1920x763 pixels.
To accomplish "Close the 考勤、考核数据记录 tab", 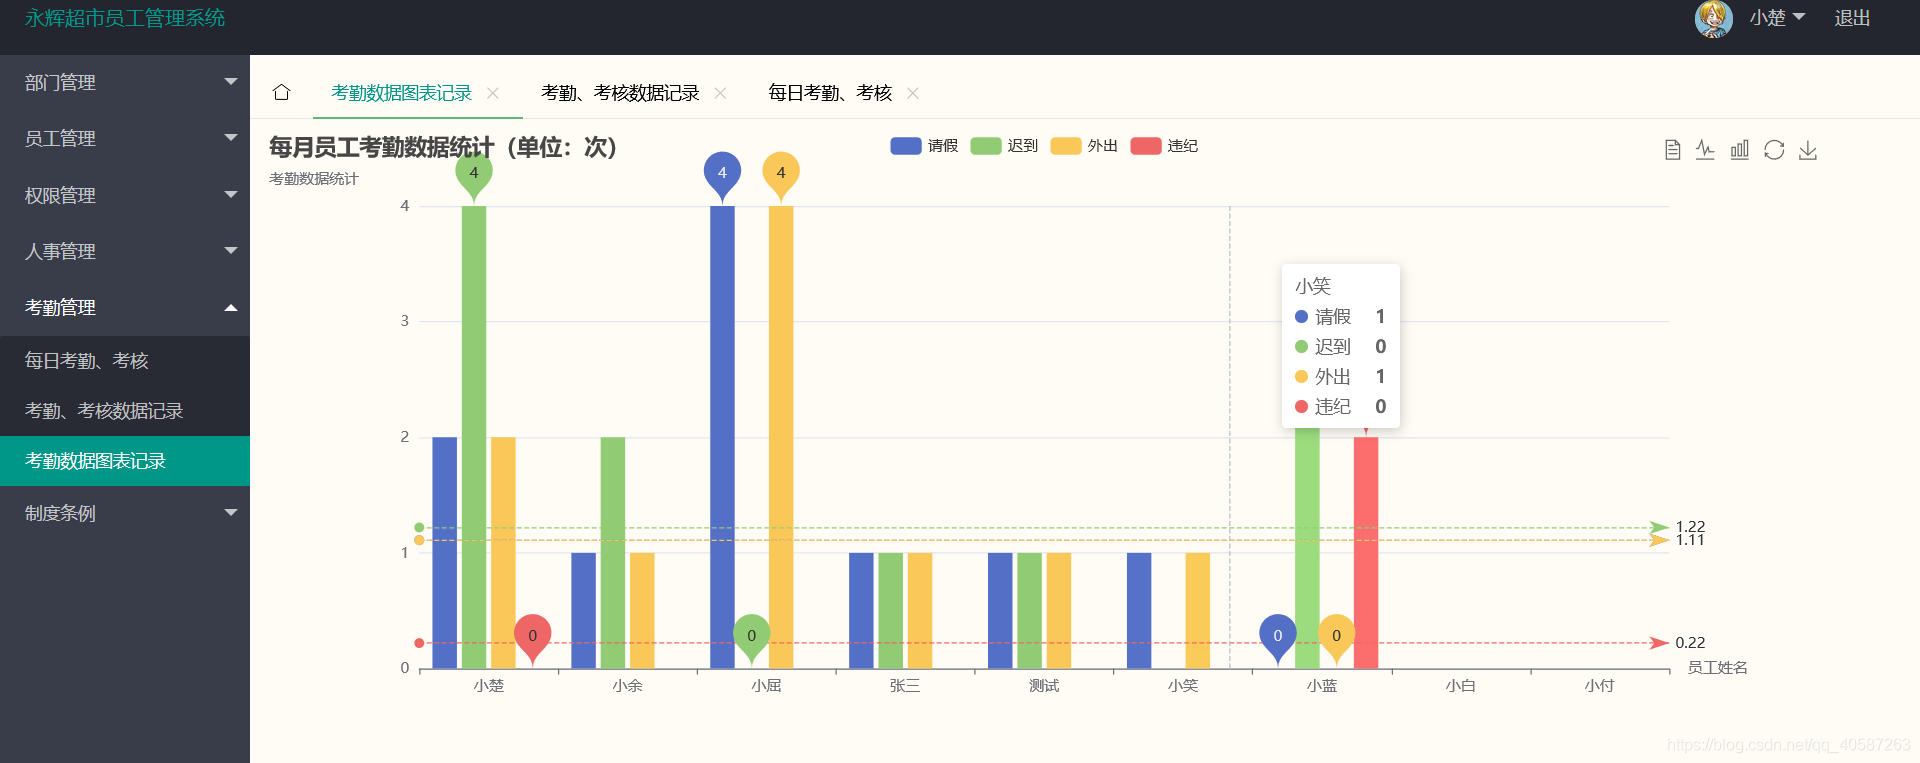I will pyautogui.click(x=720, y=93).
